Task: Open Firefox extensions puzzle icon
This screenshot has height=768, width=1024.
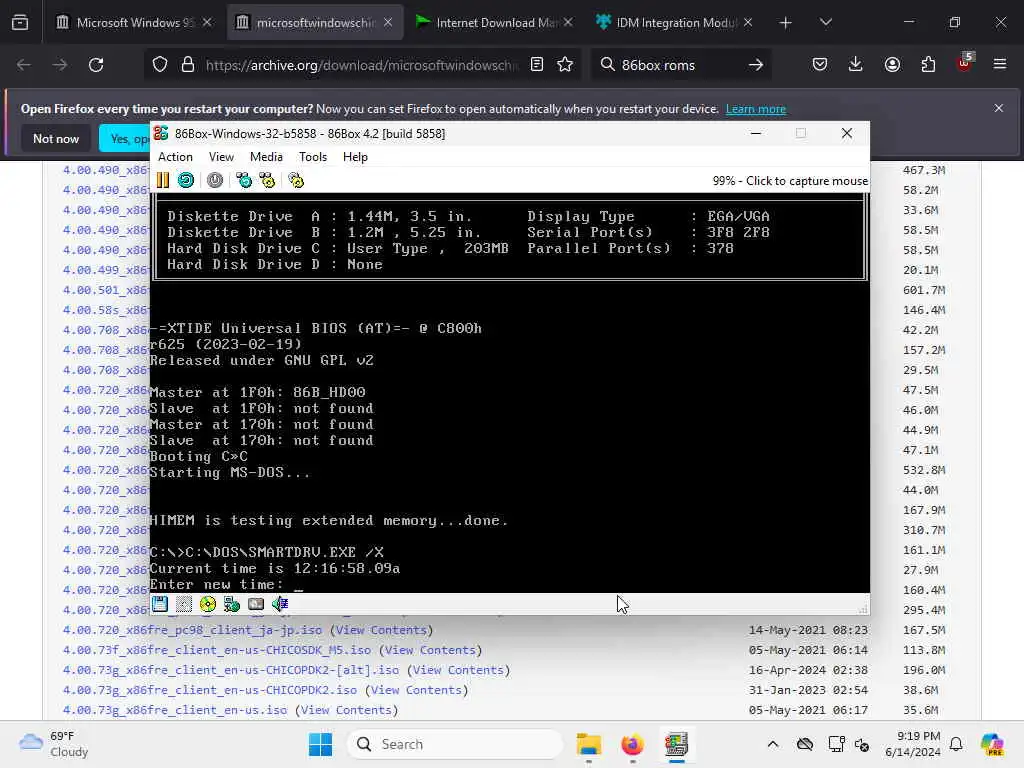Action: 928,65
